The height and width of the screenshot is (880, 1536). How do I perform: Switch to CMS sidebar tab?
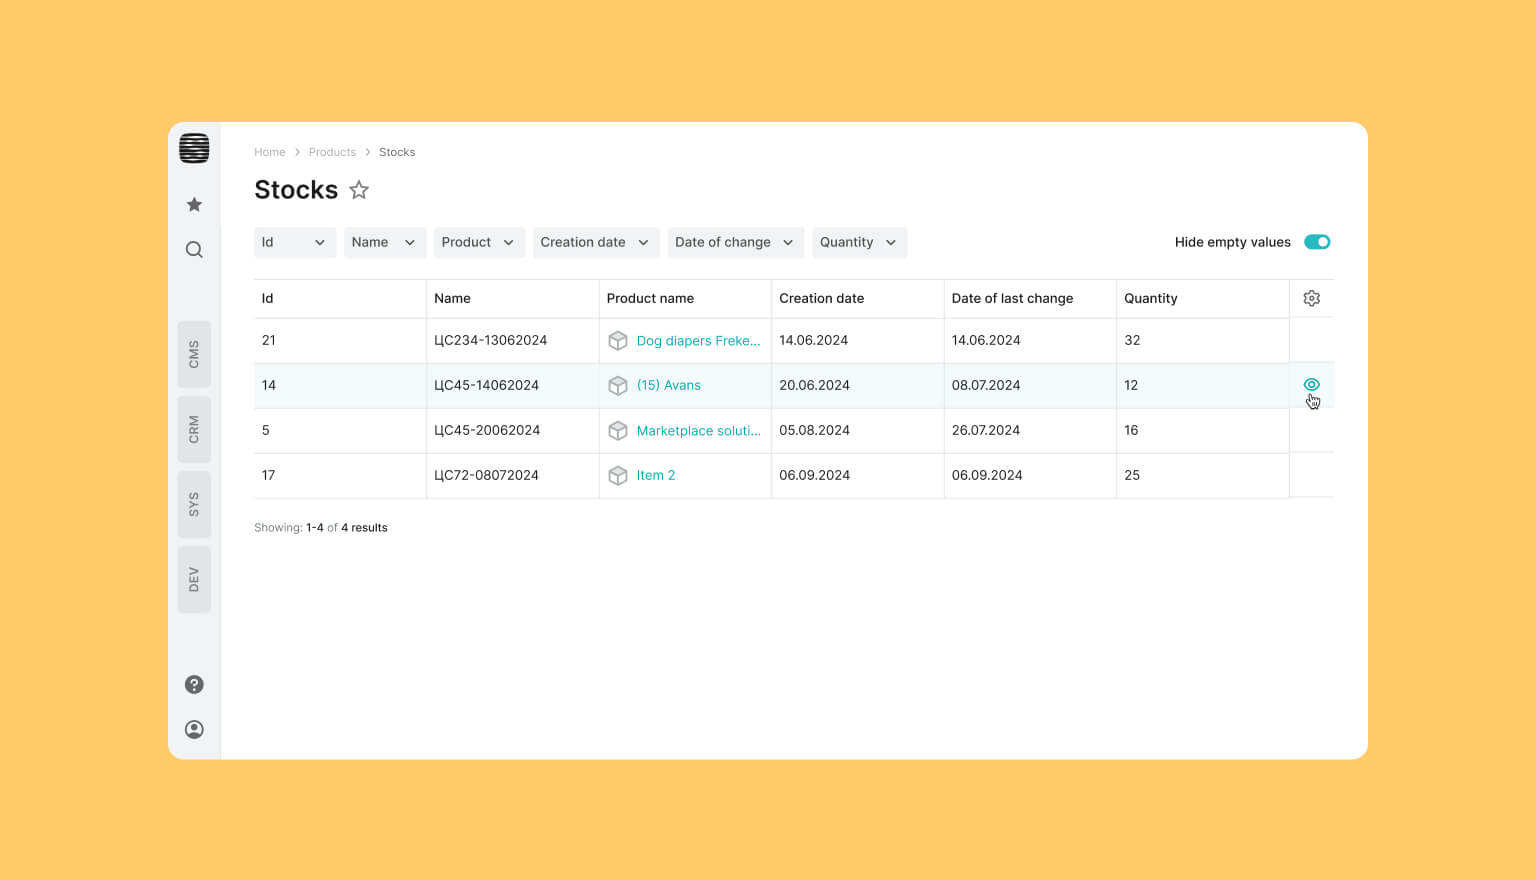click(194, 354)
